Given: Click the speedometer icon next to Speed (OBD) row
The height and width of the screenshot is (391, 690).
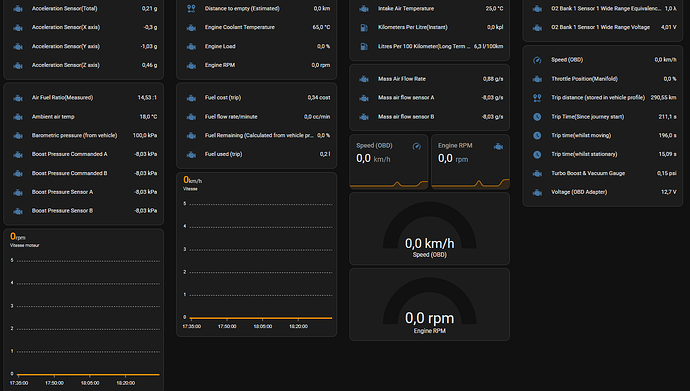Looking at the screenshot, I should pos(537,60).
